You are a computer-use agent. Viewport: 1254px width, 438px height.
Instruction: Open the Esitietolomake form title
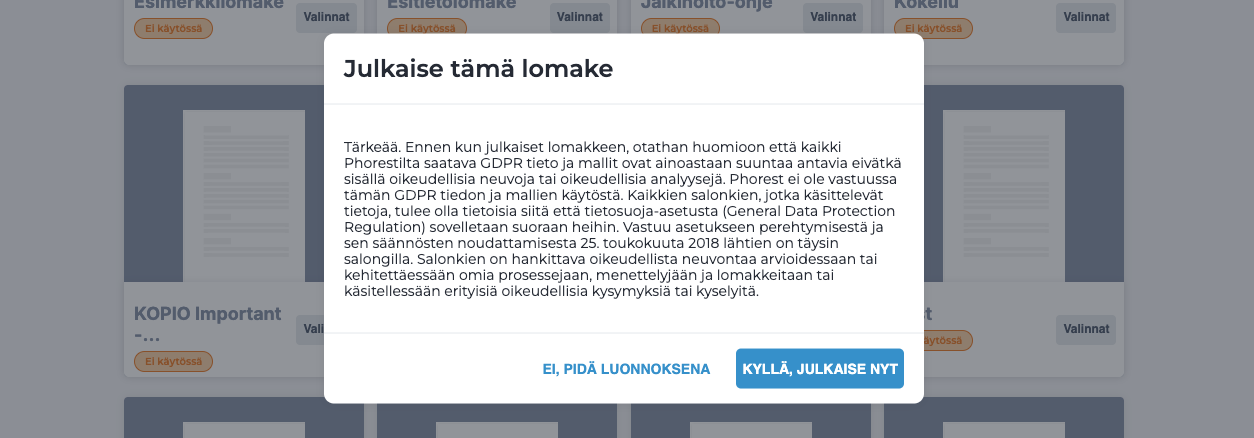coord(452,4)
